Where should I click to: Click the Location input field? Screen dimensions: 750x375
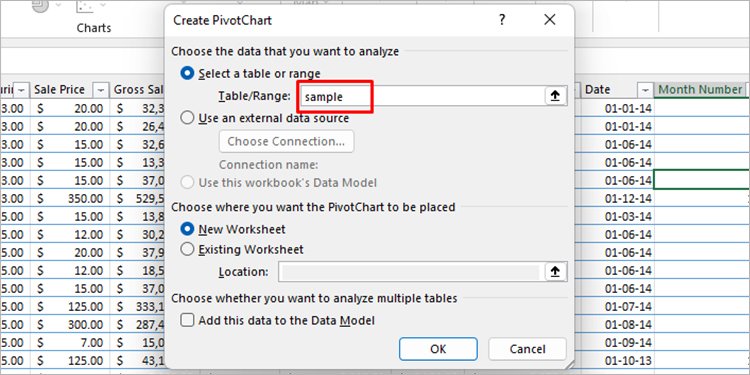coord(411,272)
